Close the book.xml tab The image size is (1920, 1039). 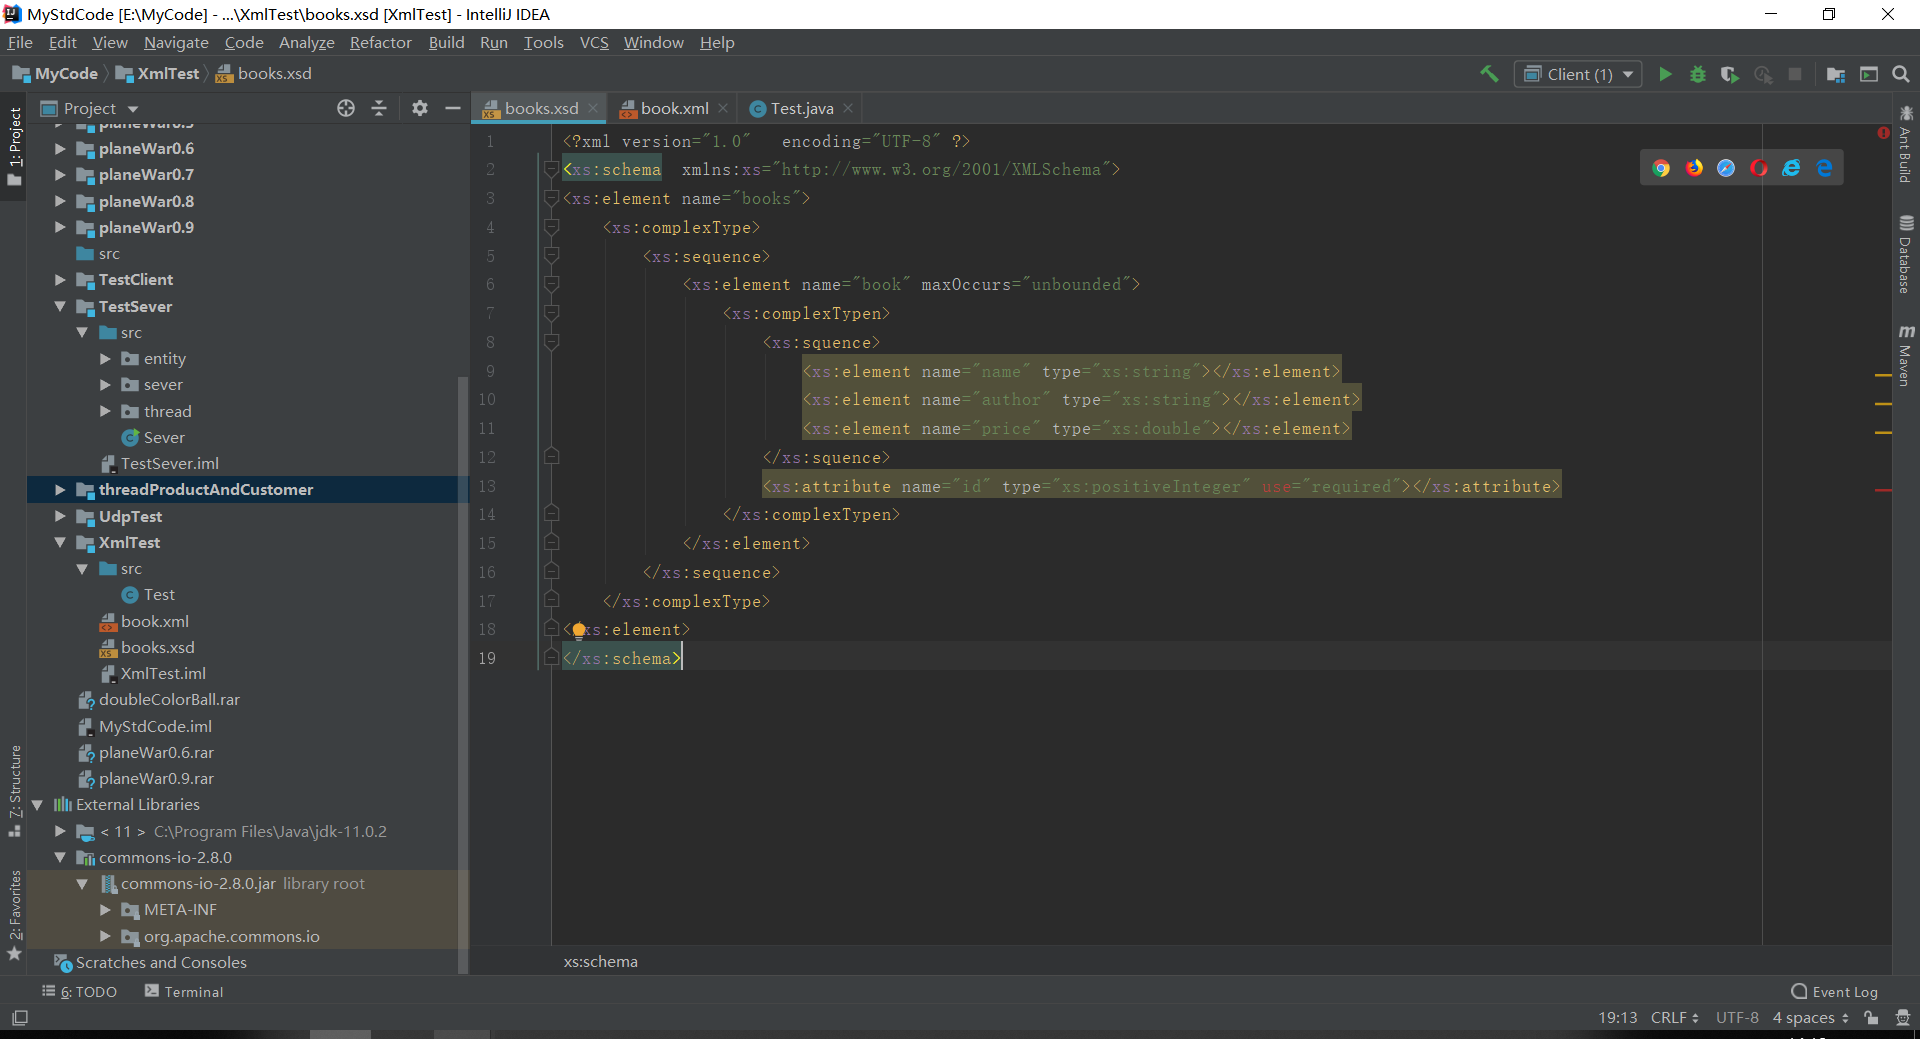click(724, 108)
